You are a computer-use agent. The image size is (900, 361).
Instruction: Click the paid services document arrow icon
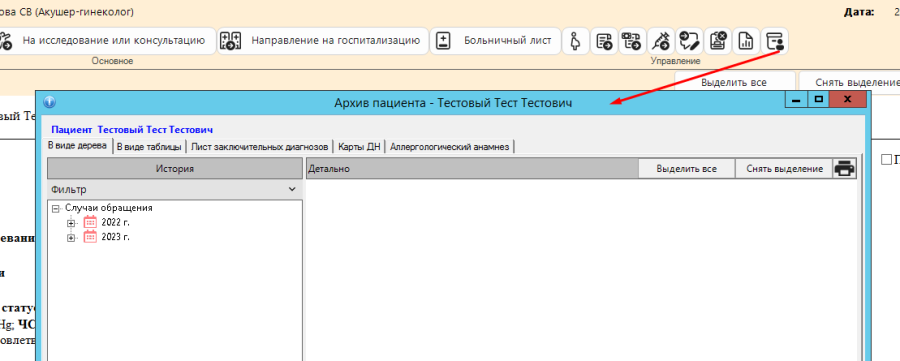point(633,41)
